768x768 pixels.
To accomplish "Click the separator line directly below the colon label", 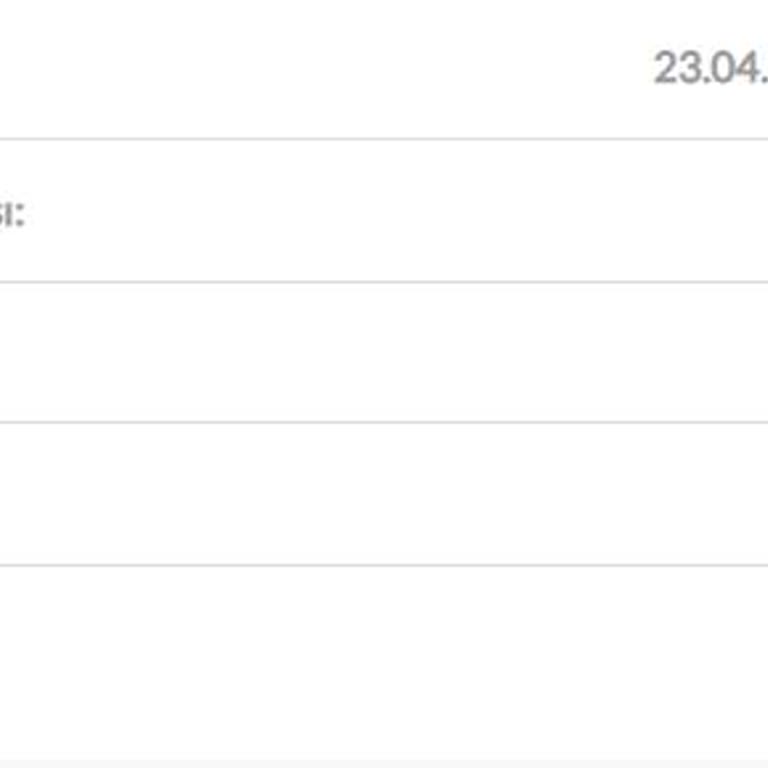I will point(384,282).
